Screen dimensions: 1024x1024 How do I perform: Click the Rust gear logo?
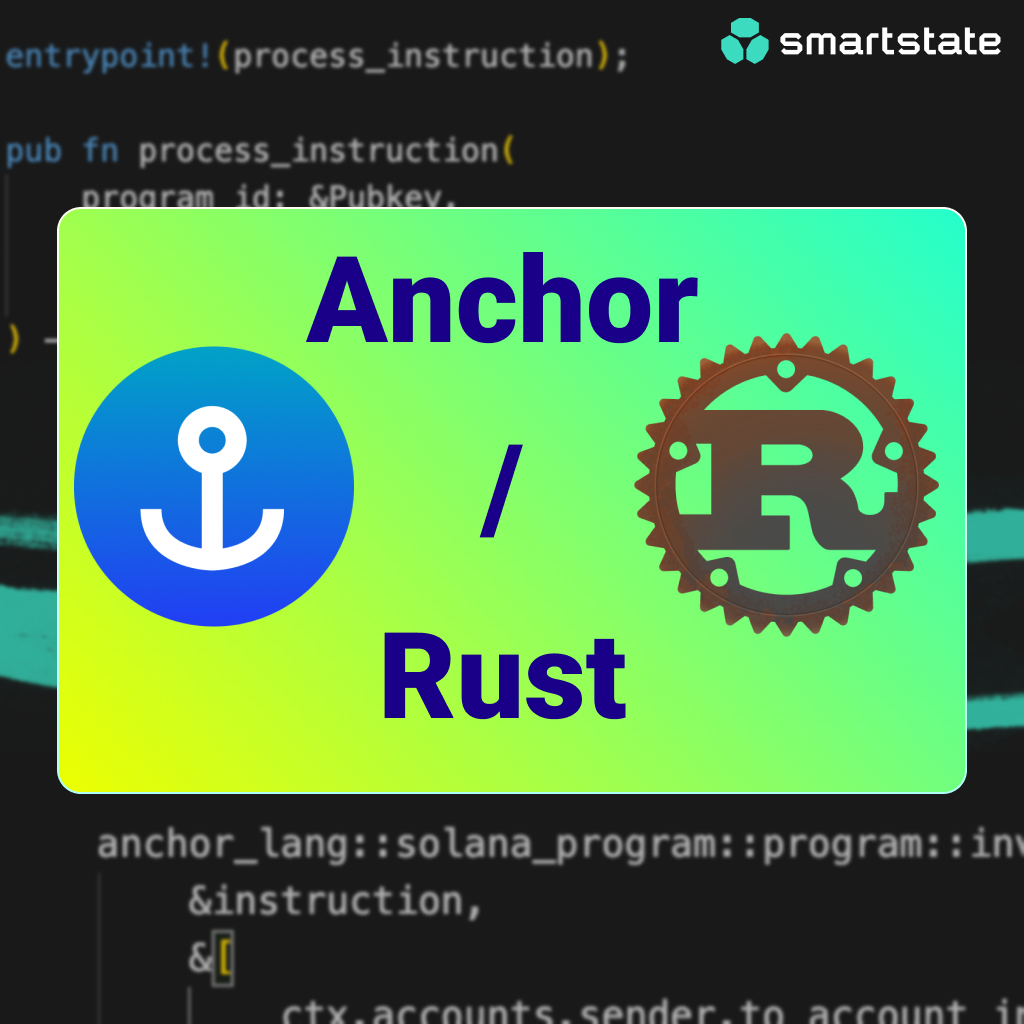786,485
